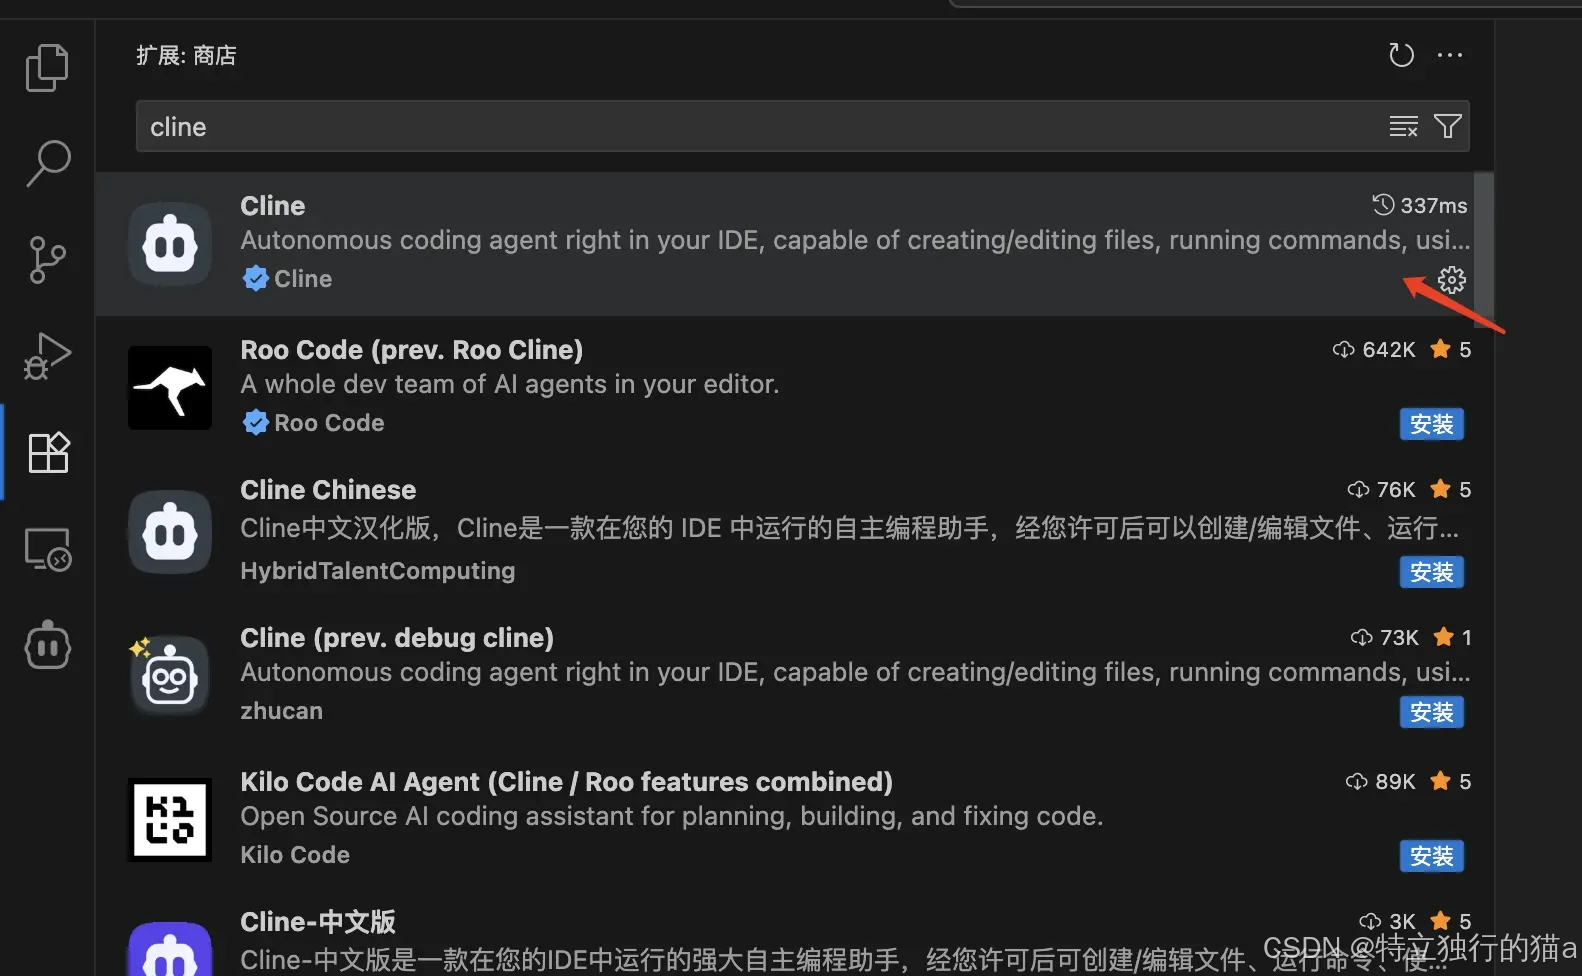Open the extensions filter funnel menu
Image resolution: width=1582 pixels, height=976 pixels.
coord(1447,126)
